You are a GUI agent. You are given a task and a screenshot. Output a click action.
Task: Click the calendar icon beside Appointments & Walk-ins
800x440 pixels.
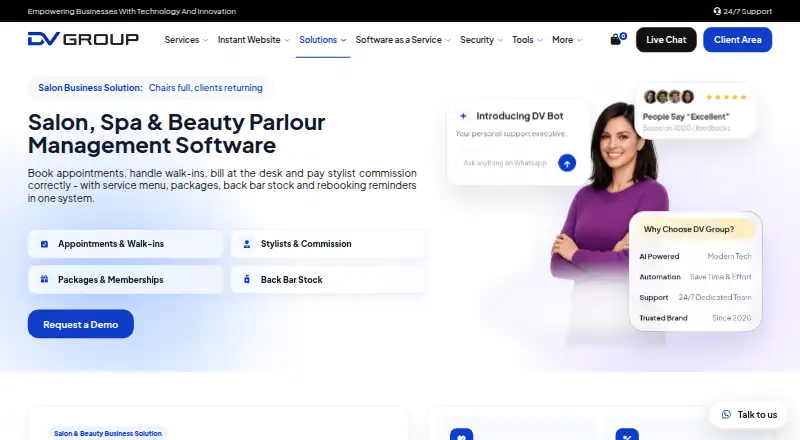coord(44,244)
